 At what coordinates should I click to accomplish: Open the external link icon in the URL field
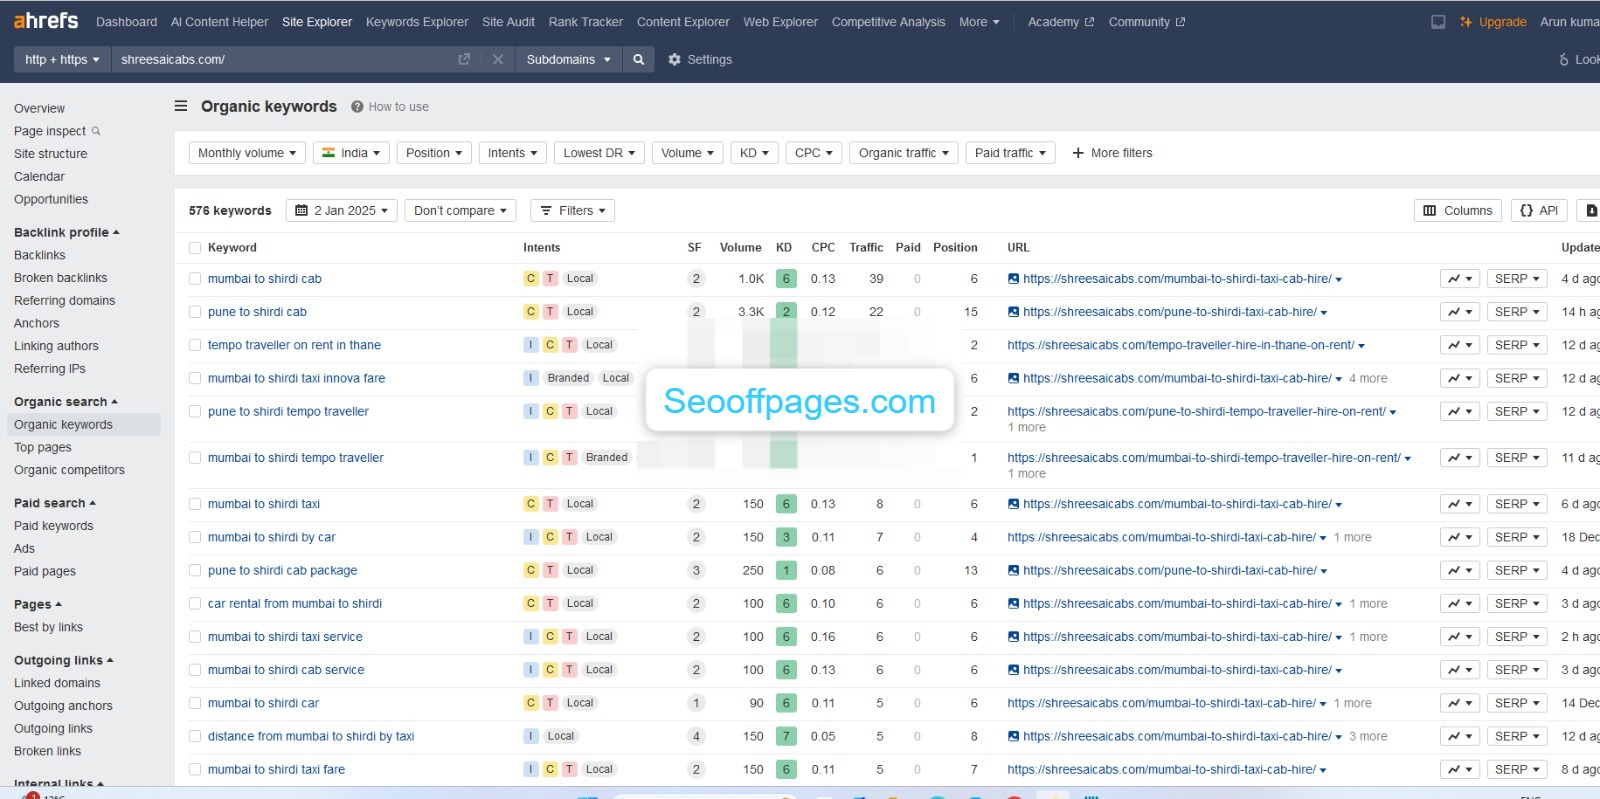click(464, 60)
